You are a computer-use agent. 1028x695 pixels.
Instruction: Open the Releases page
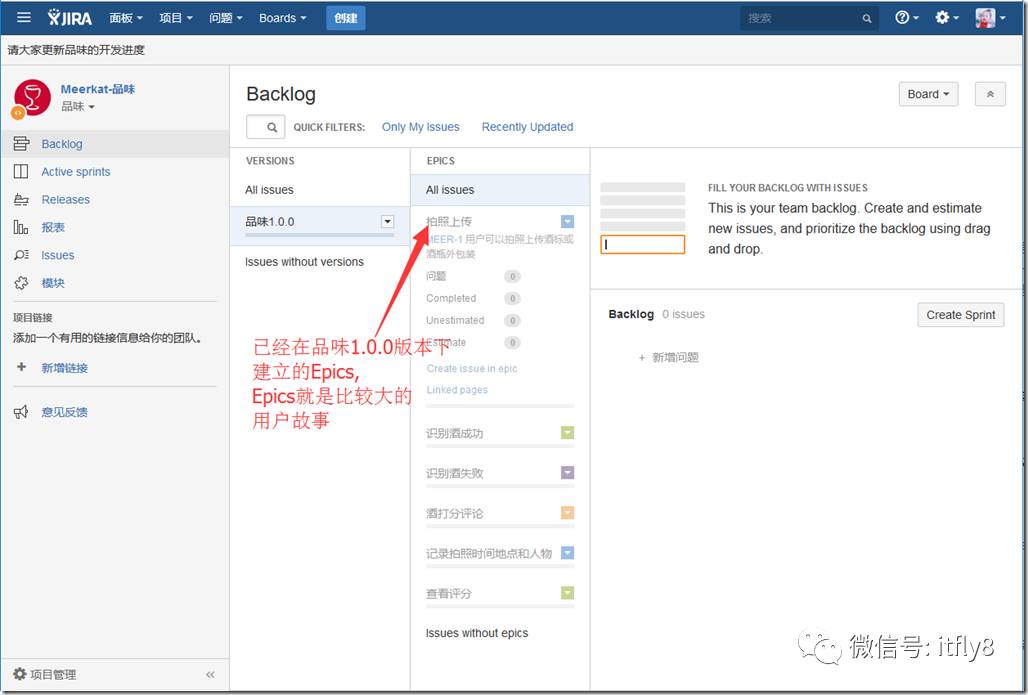pyautogui.click(x=66, y=199)
